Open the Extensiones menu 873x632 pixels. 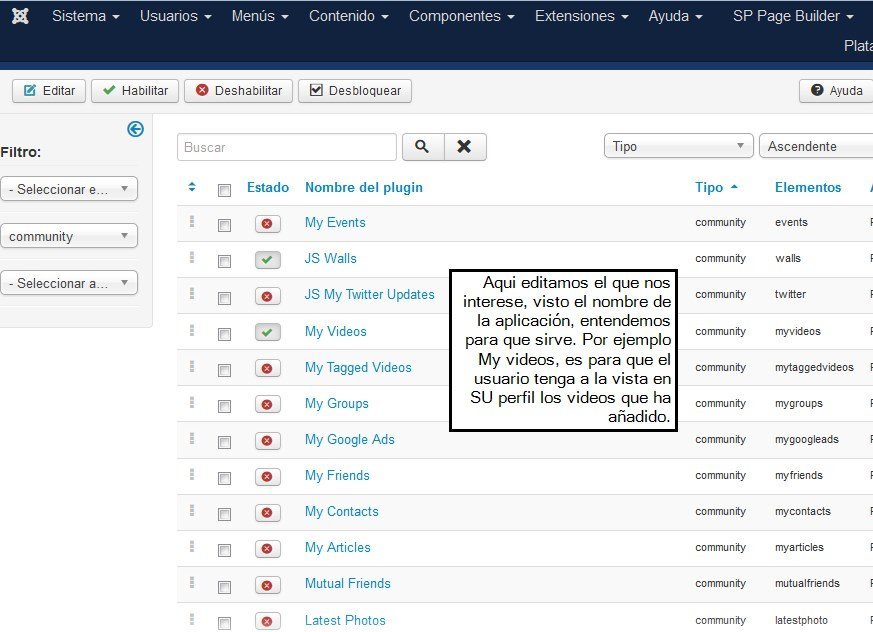coord(581,16)
